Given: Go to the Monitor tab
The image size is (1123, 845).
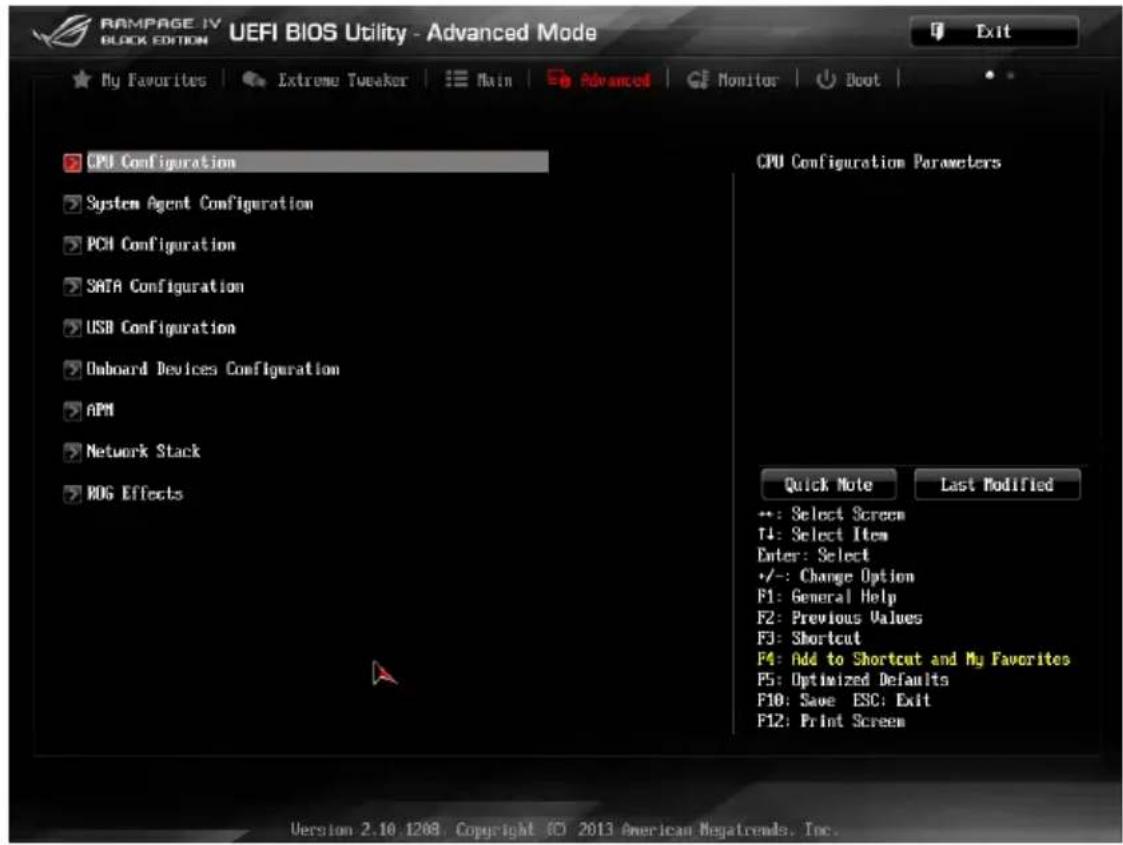Looking at the screenshot, I should pyautogui.click(x=733, y=79).
